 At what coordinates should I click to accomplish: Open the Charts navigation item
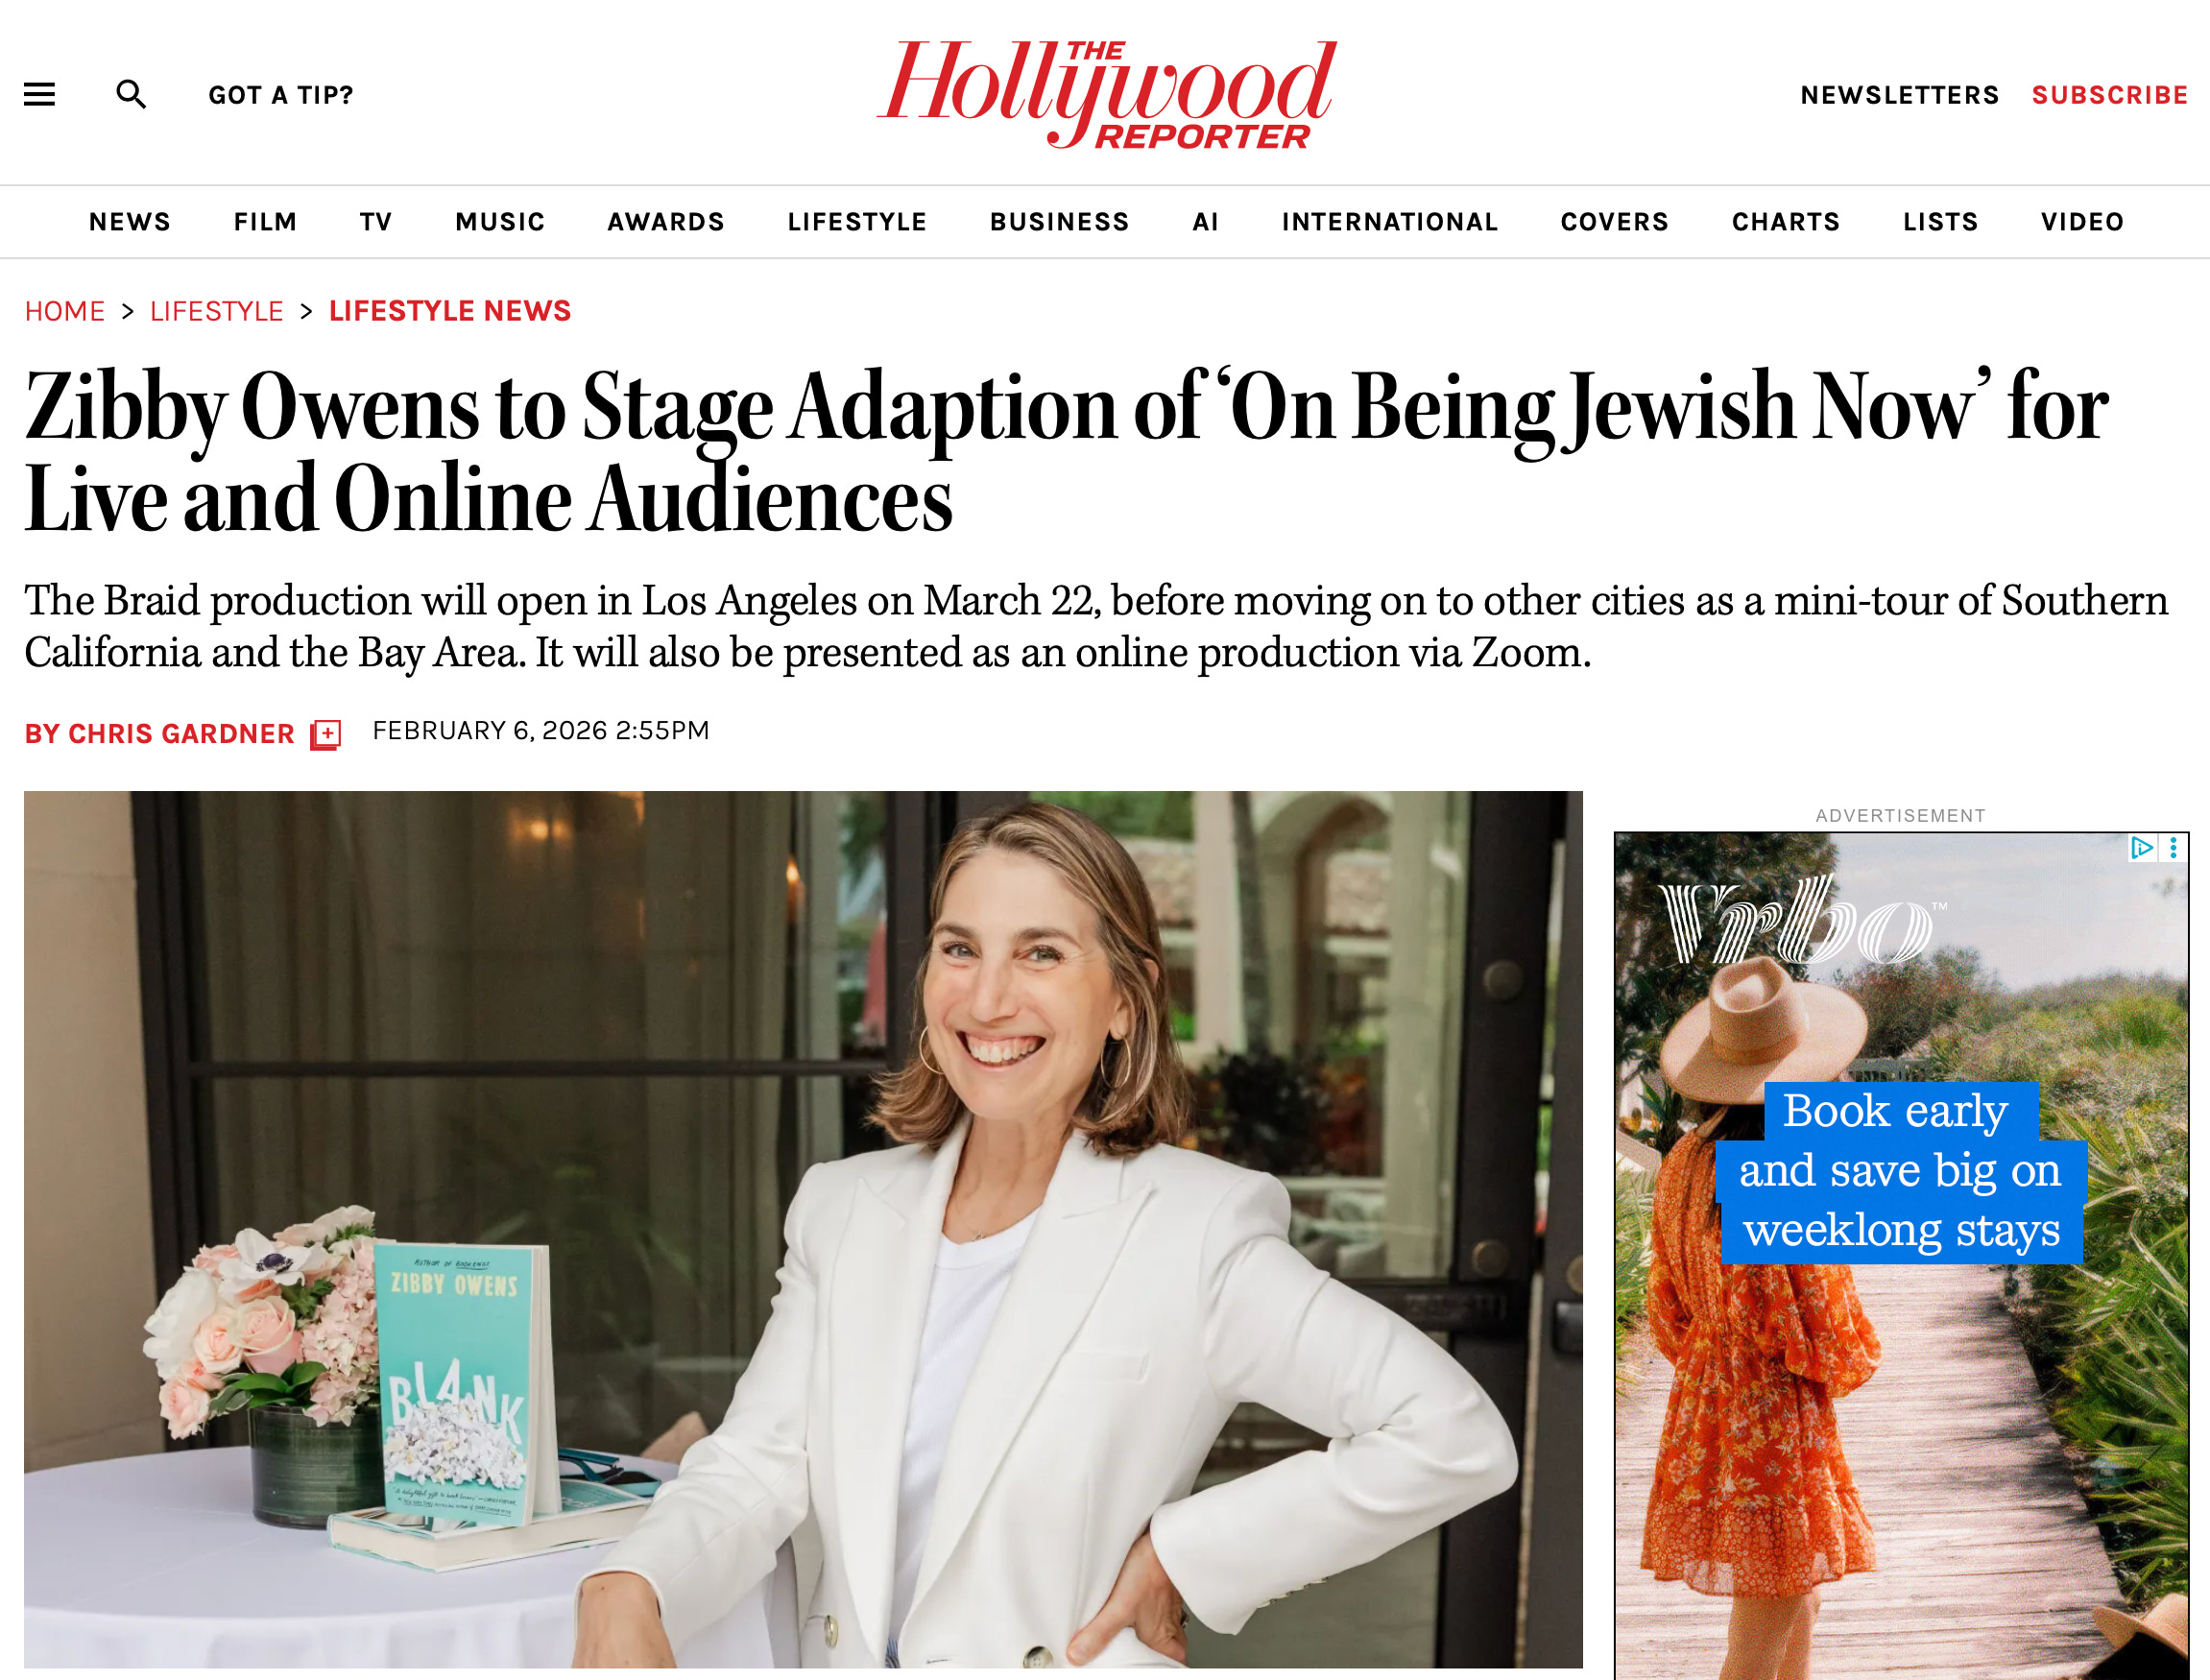point(1786,222)
